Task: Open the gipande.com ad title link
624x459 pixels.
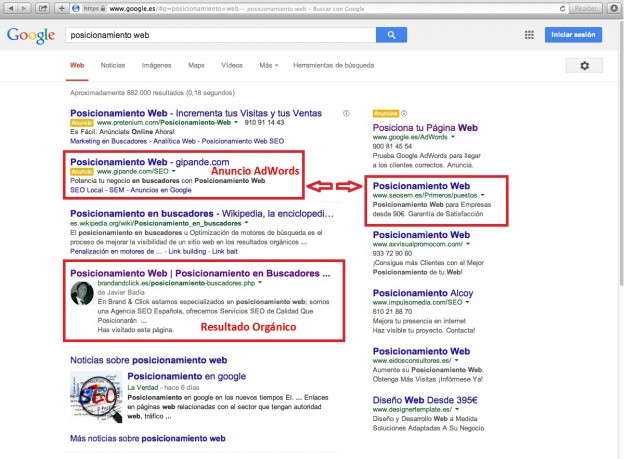Action: click(150, 162)
